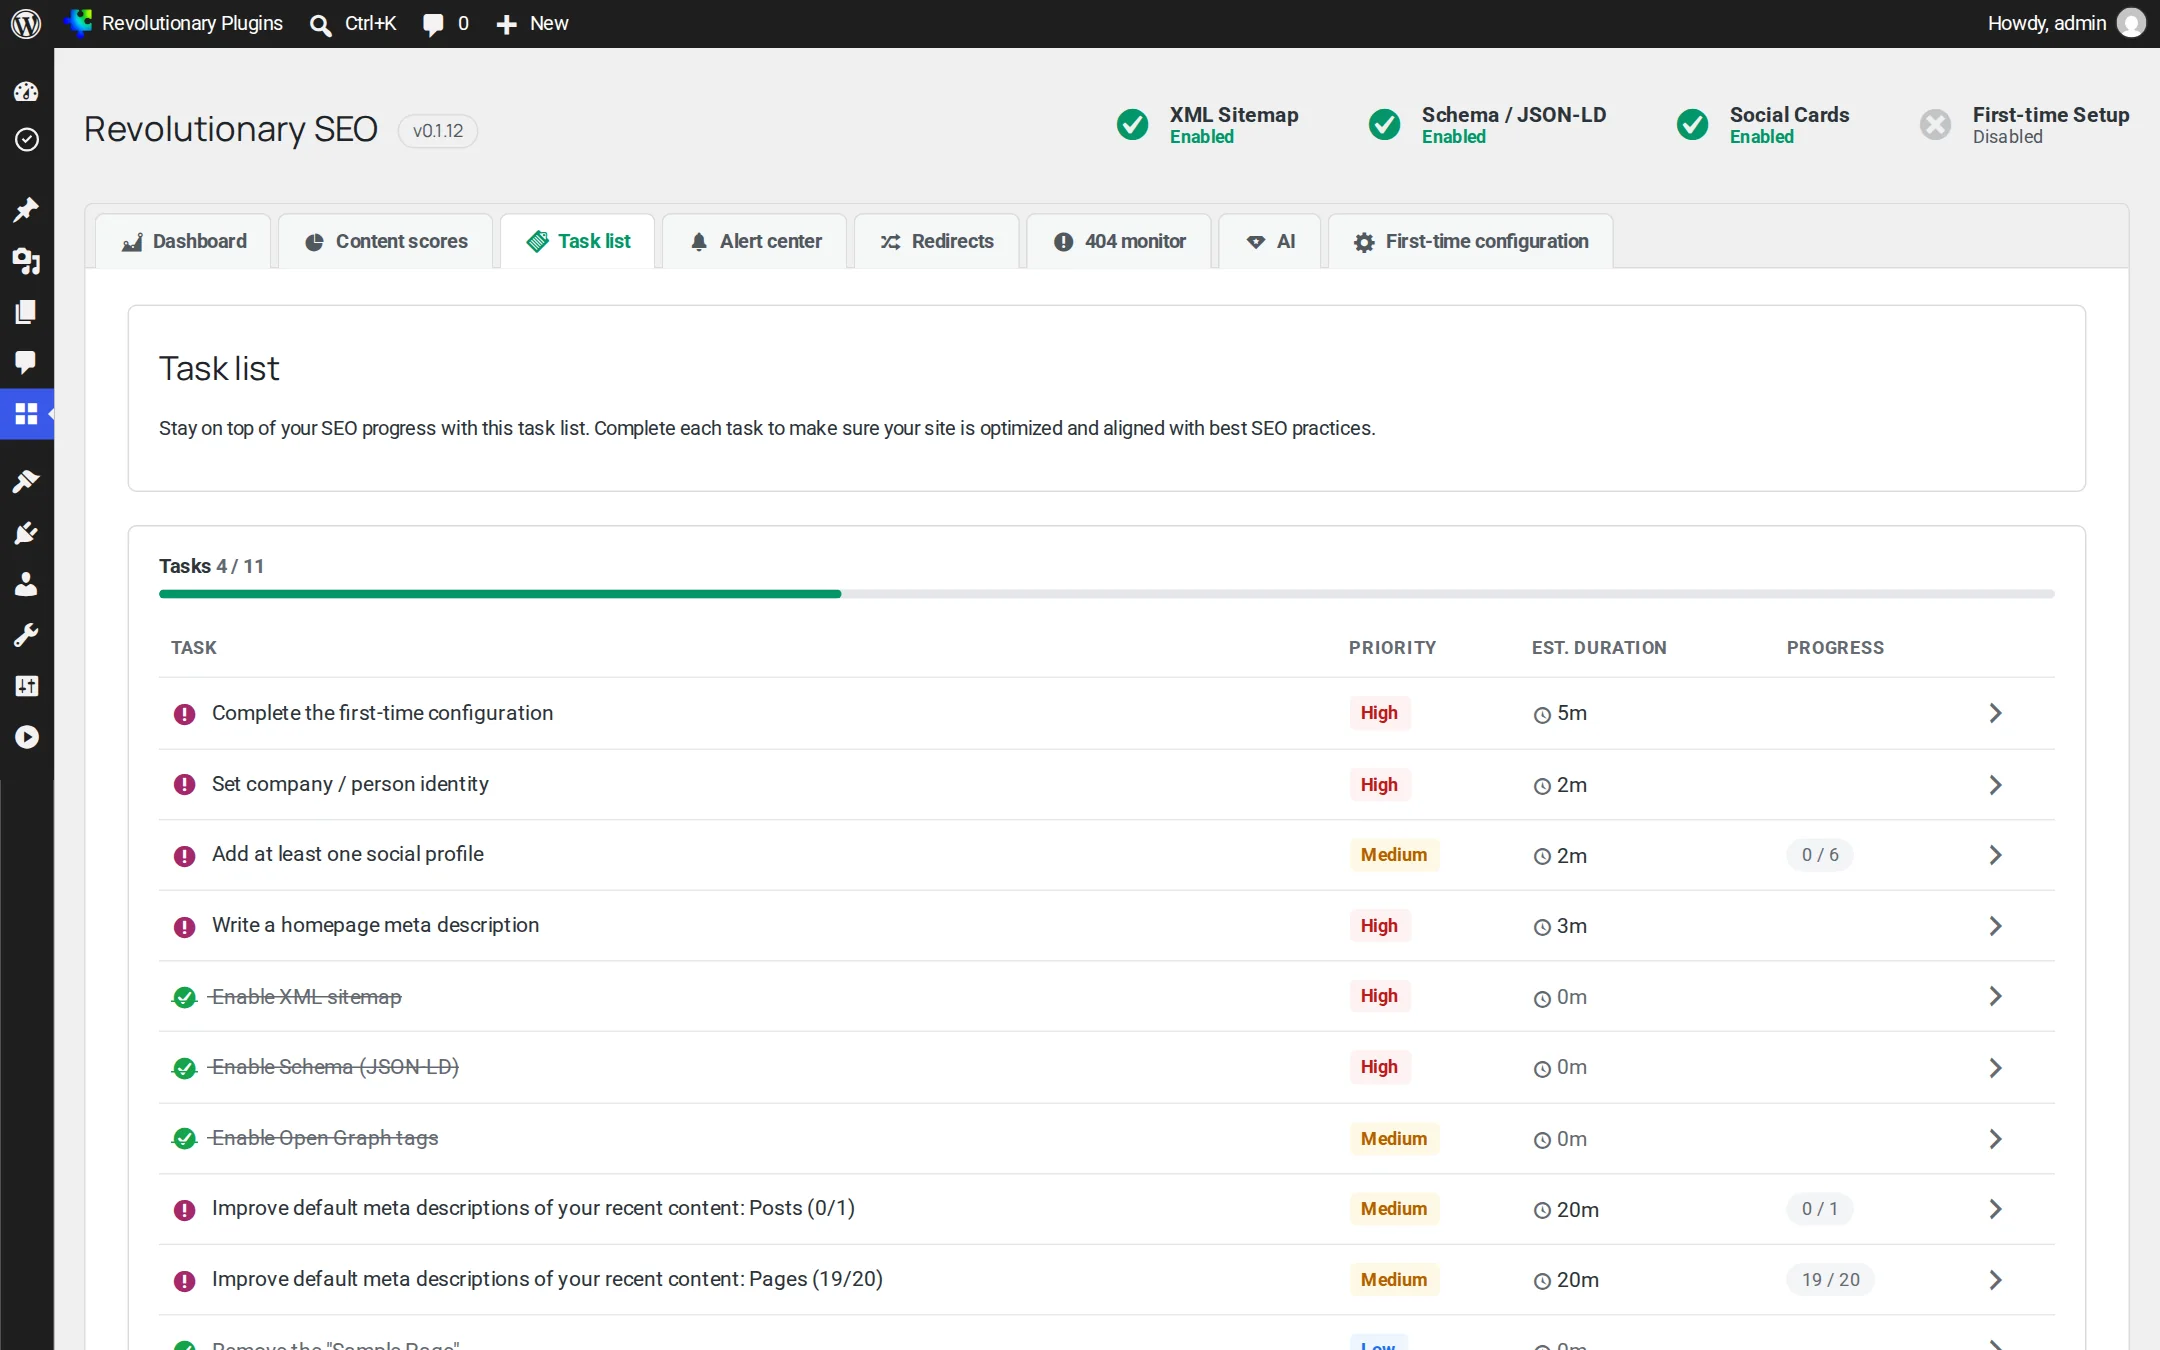Click the highlighted grid plugin icon in sidebar
The image size is (2160, 1350).
tap(26, 413)
